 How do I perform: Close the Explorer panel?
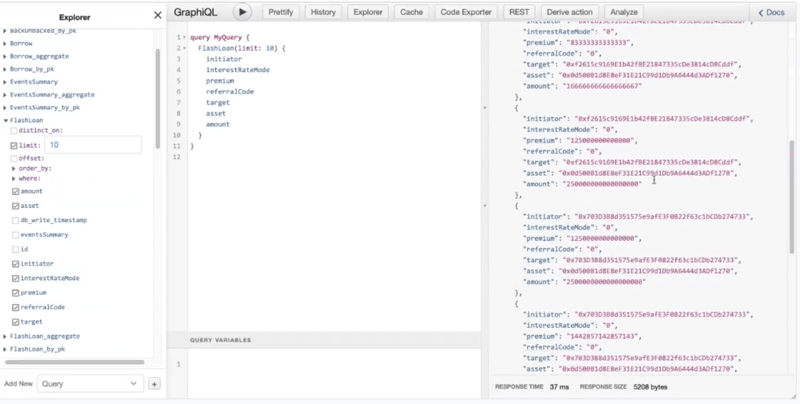[158, 15]
